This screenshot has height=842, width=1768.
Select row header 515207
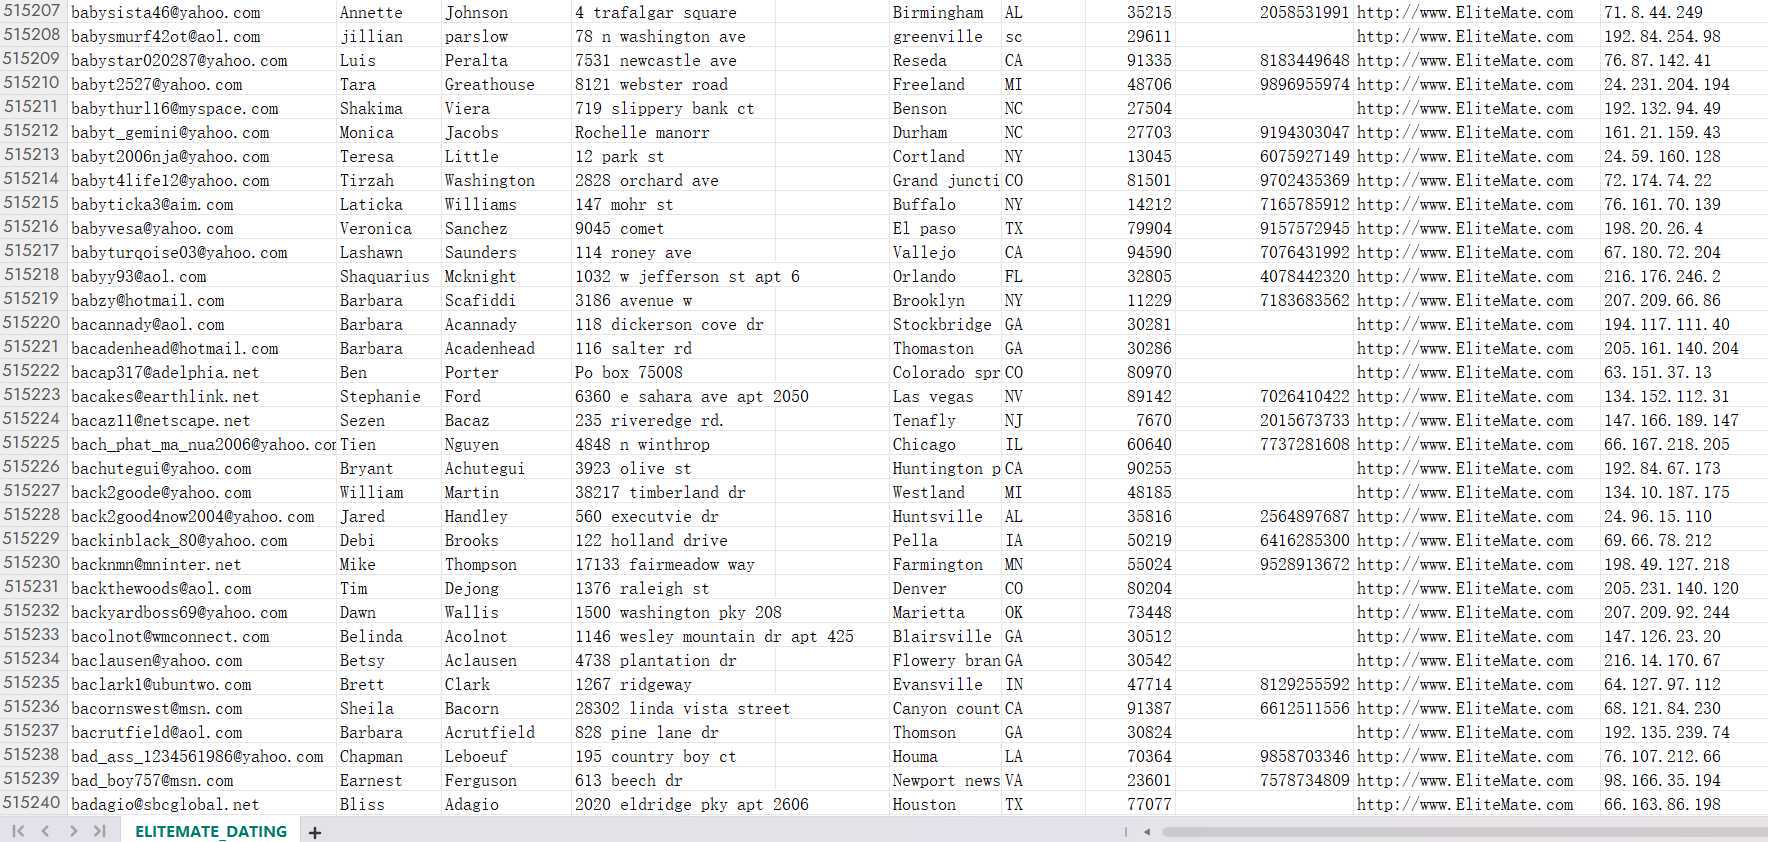pyautogui.click(x=32, y=11)
